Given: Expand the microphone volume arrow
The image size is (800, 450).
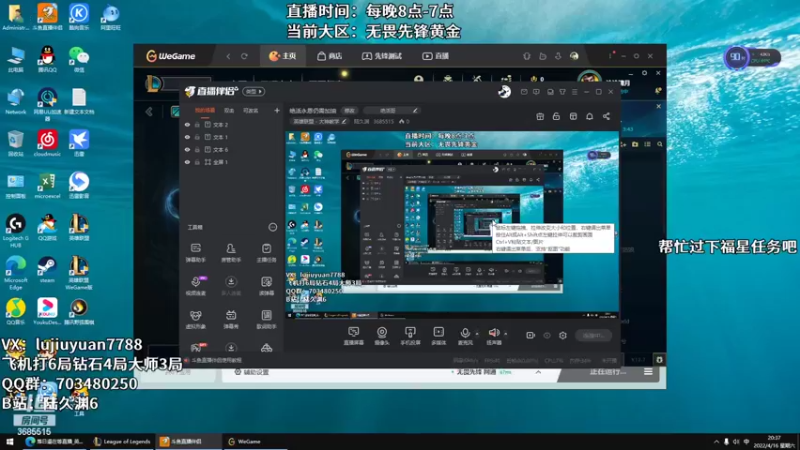Looking at the screenshot, I should pyautogui.click(x=477, y=334).
